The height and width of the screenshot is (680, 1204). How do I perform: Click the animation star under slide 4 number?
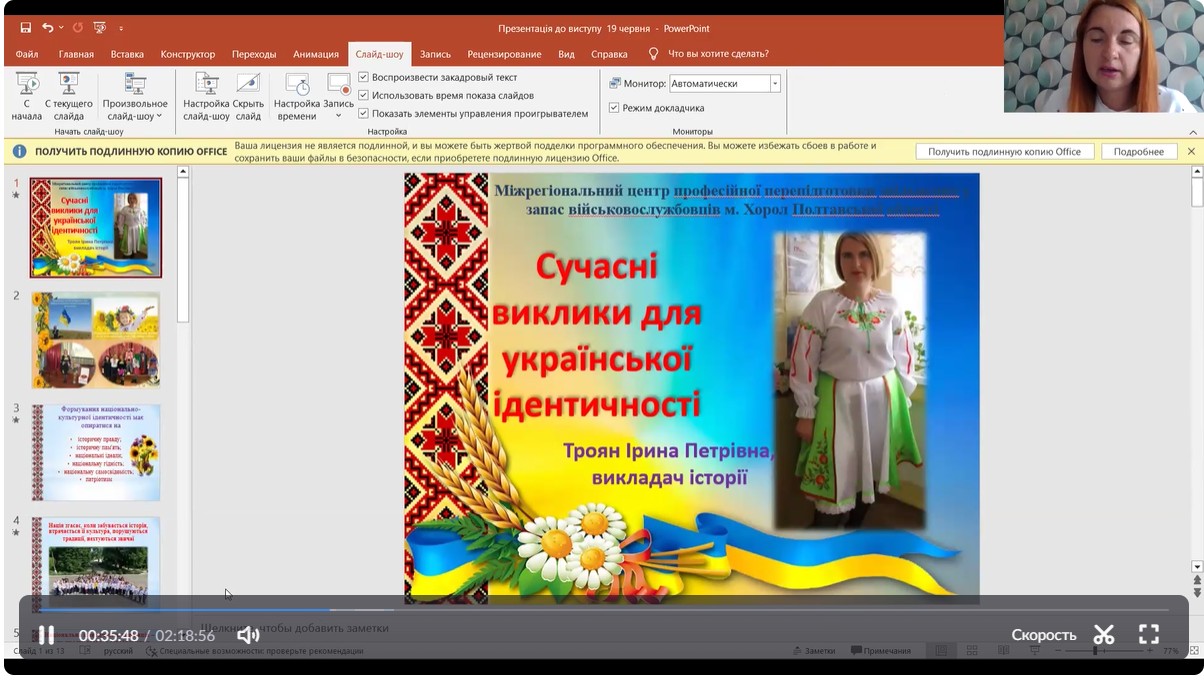tap(16, 532)
